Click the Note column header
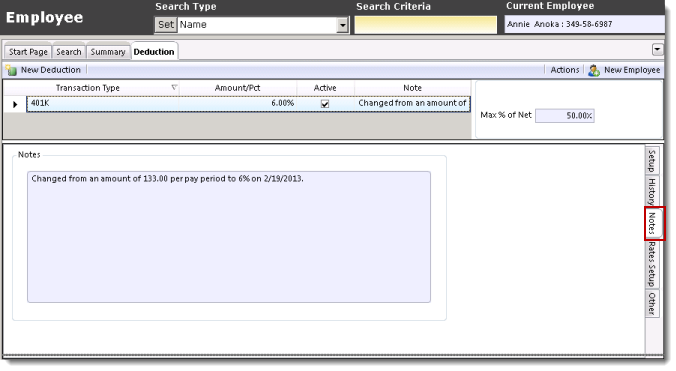This screenshot has height=371, width=676. pyautogui.click(x=413, y=88)
